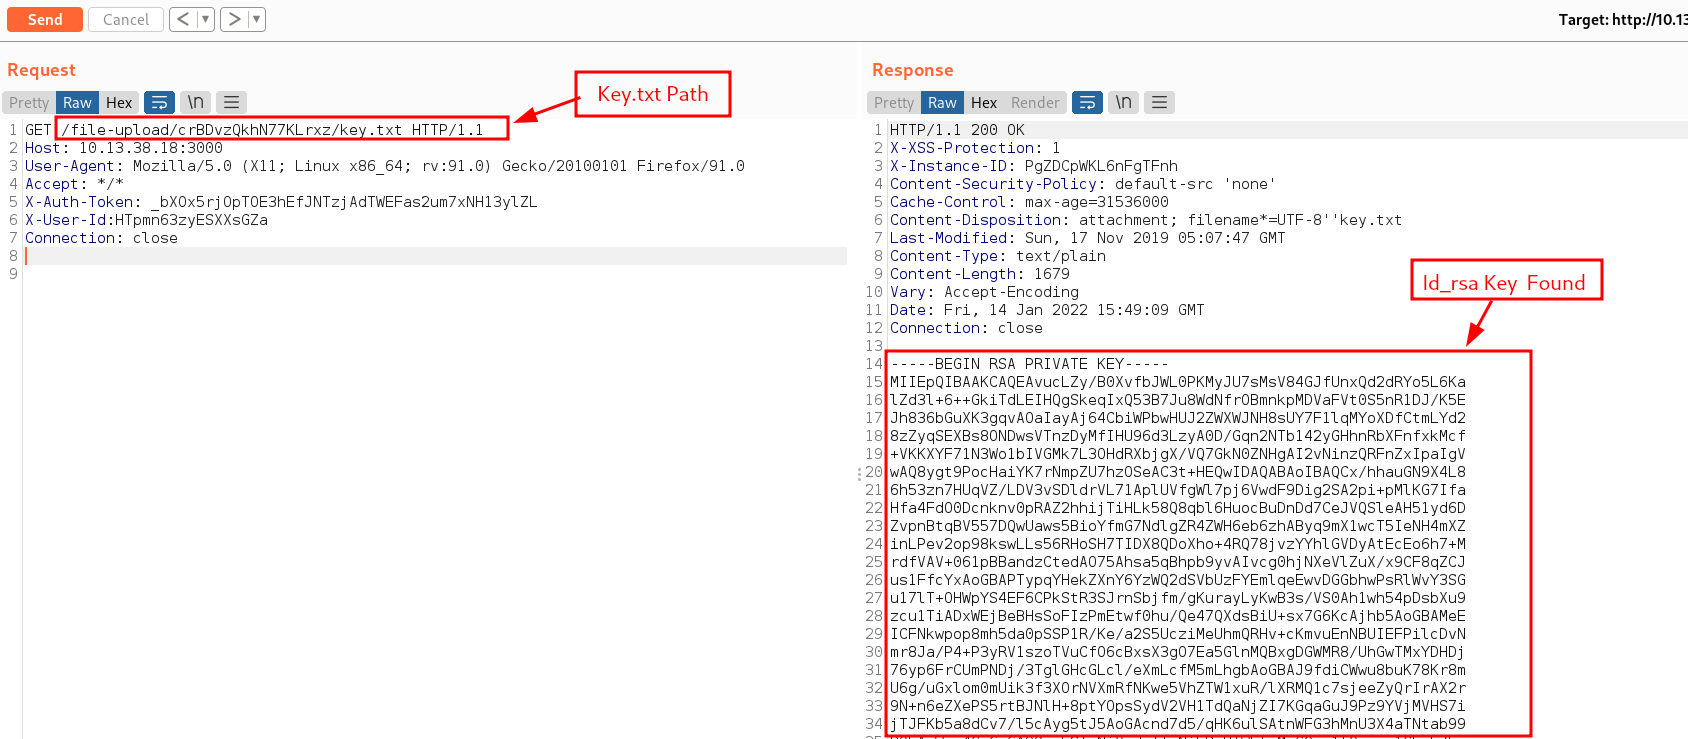The height and width of the screenshot is (739, 1688).
Task: Place cursor on empty request line 8
Action: 435,256
